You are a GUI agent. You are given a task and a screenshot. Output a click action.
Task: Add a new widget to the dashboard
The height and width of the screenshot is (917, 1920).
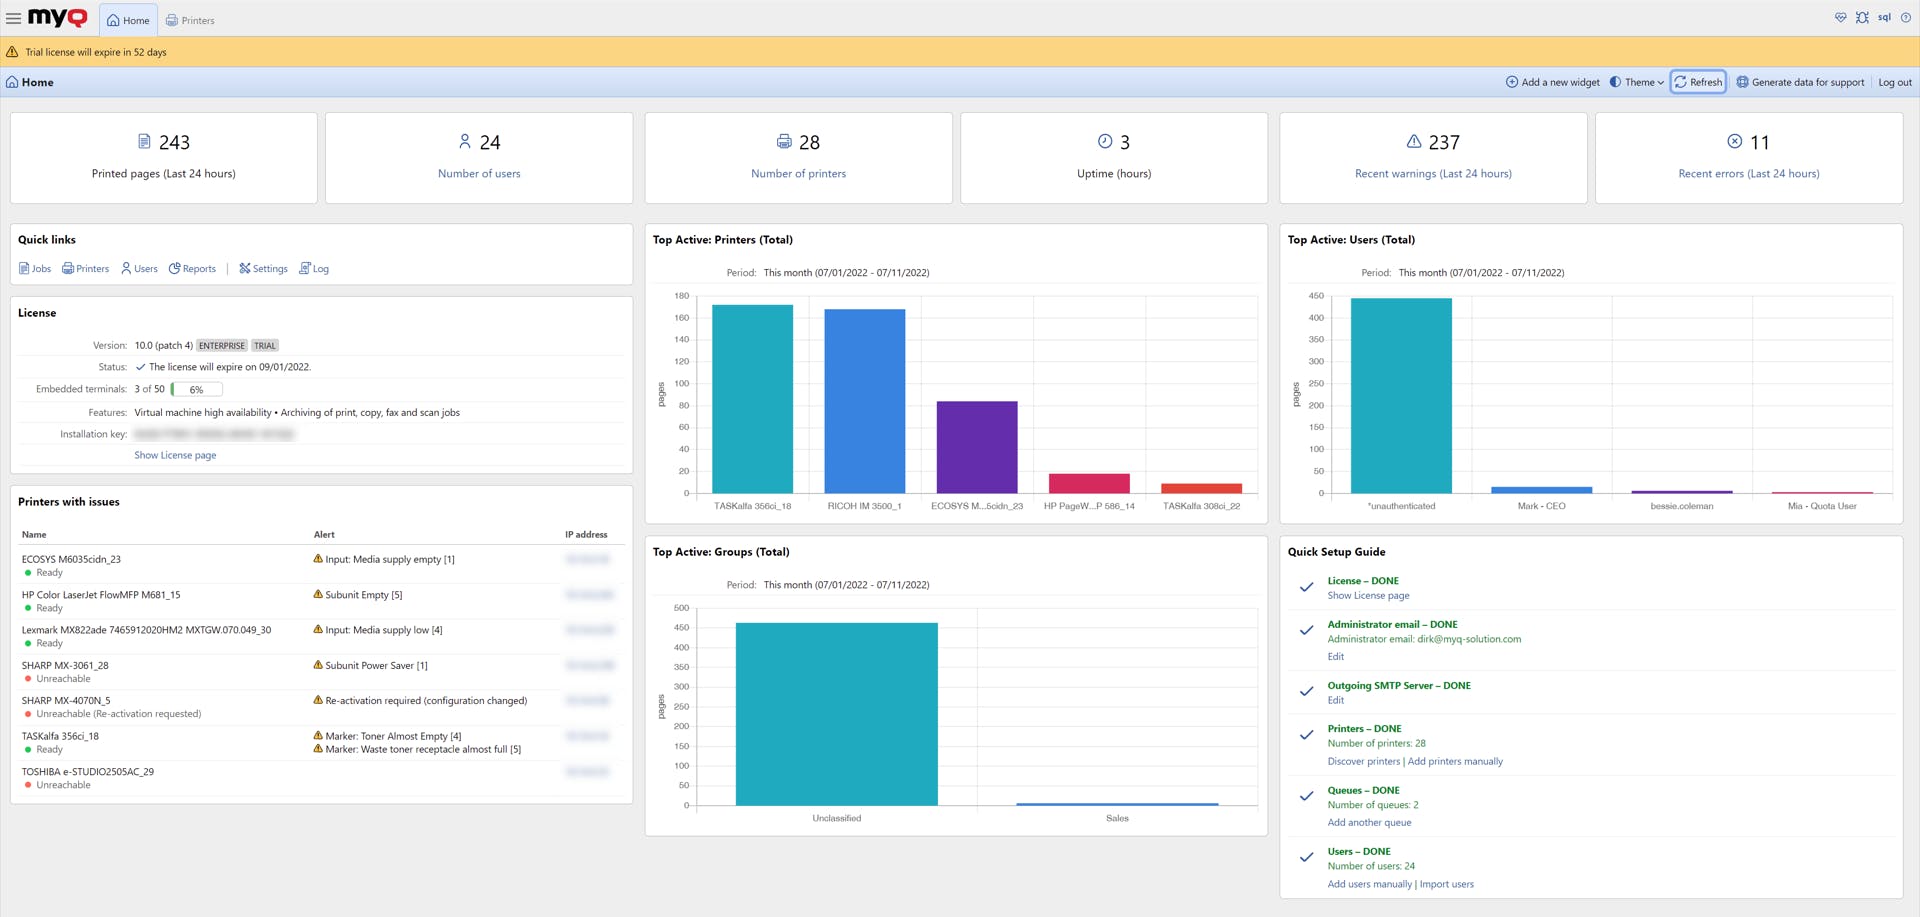[x=1553, y=82]
